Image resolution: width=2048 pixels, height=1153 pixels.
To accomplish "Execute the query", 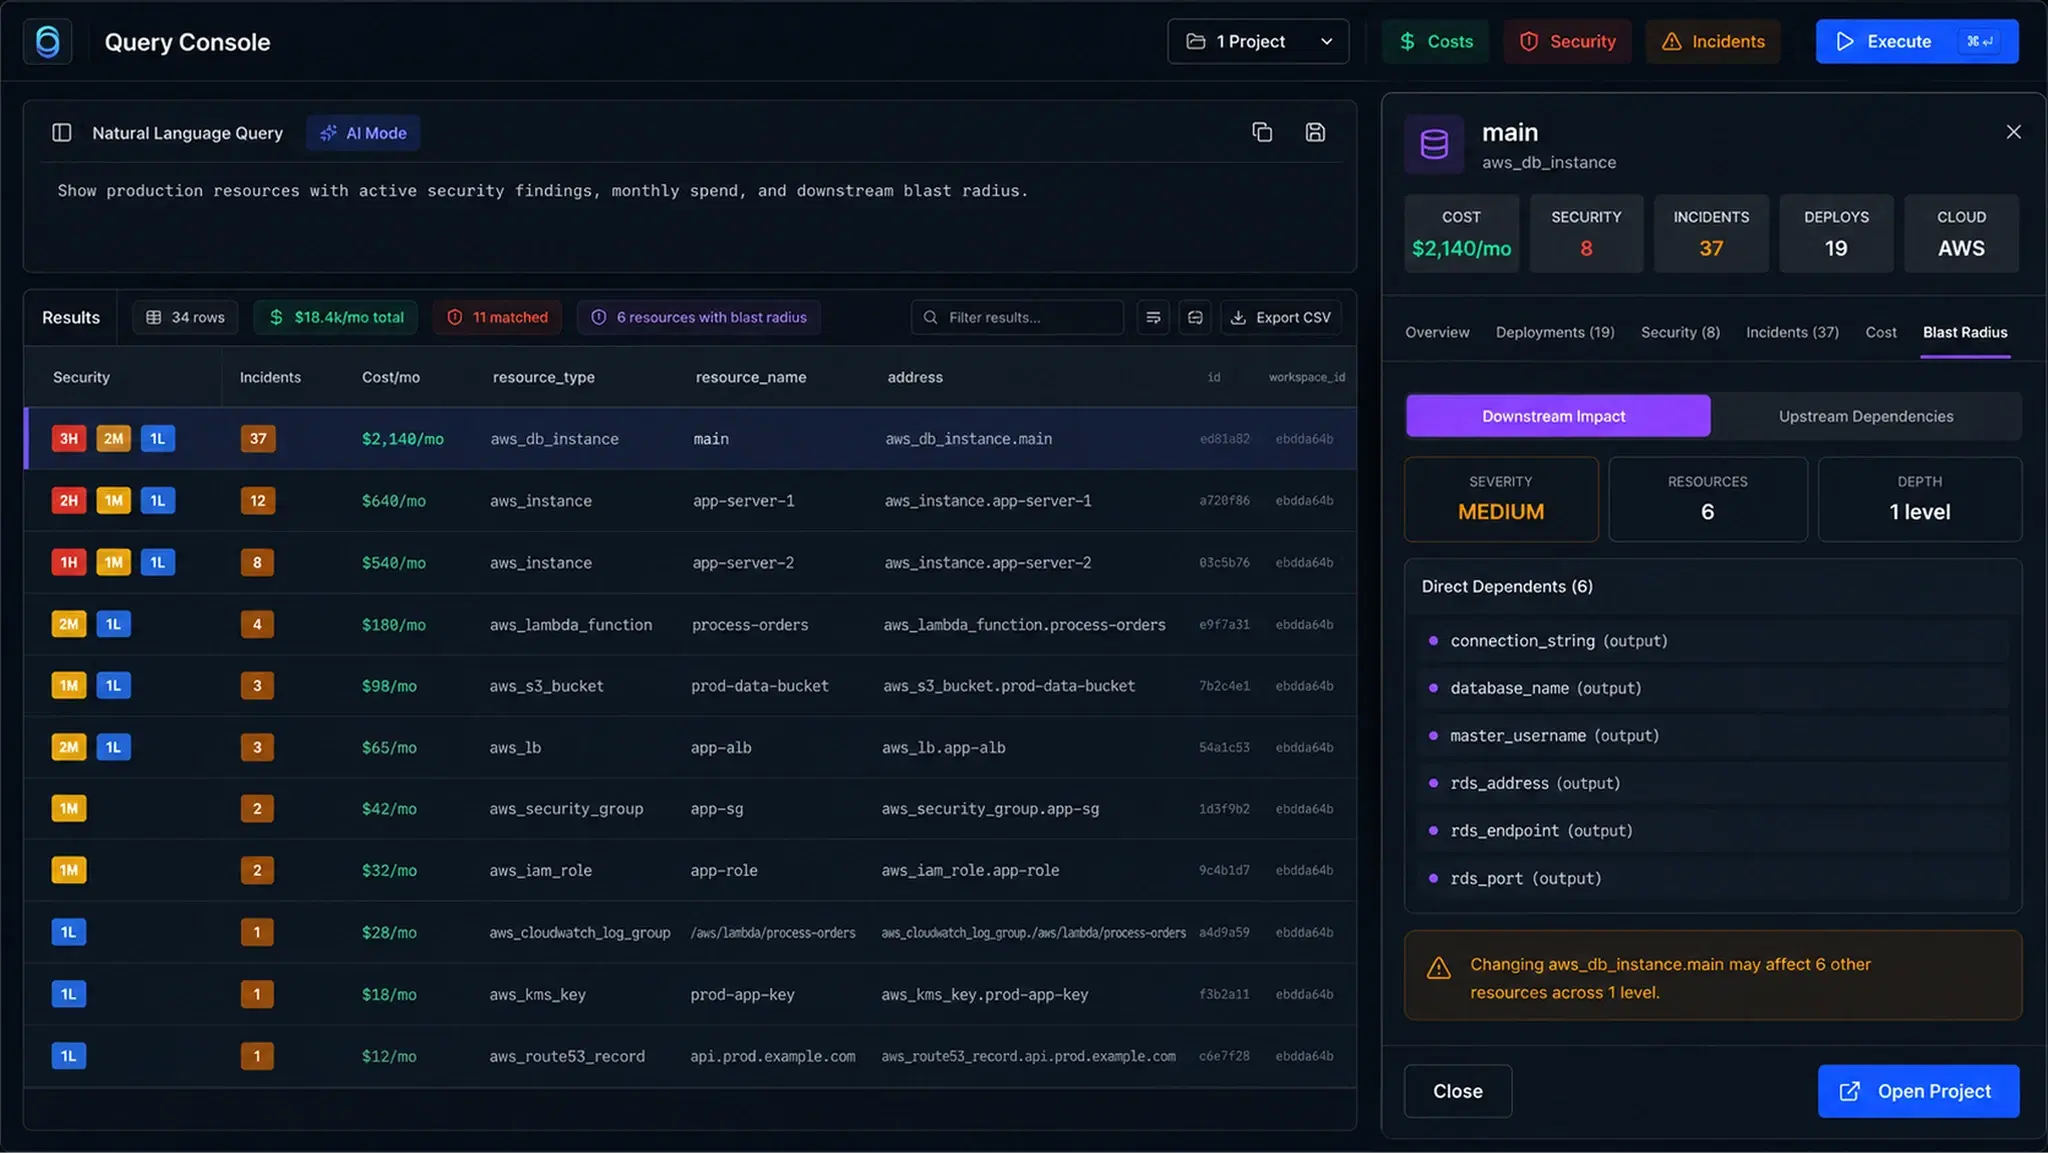I will [x=1917, y=41].
